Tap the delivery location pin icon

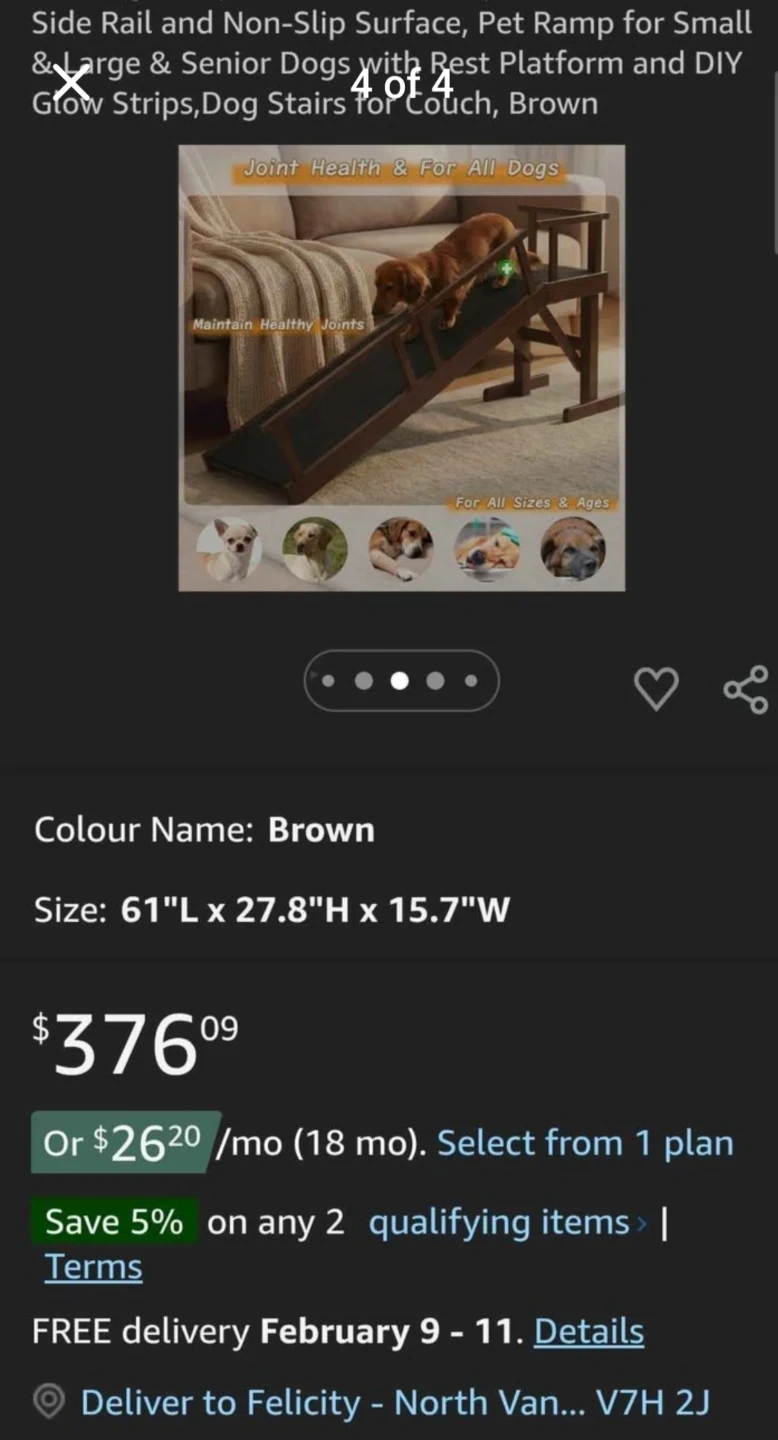[x=49, y=1402]
